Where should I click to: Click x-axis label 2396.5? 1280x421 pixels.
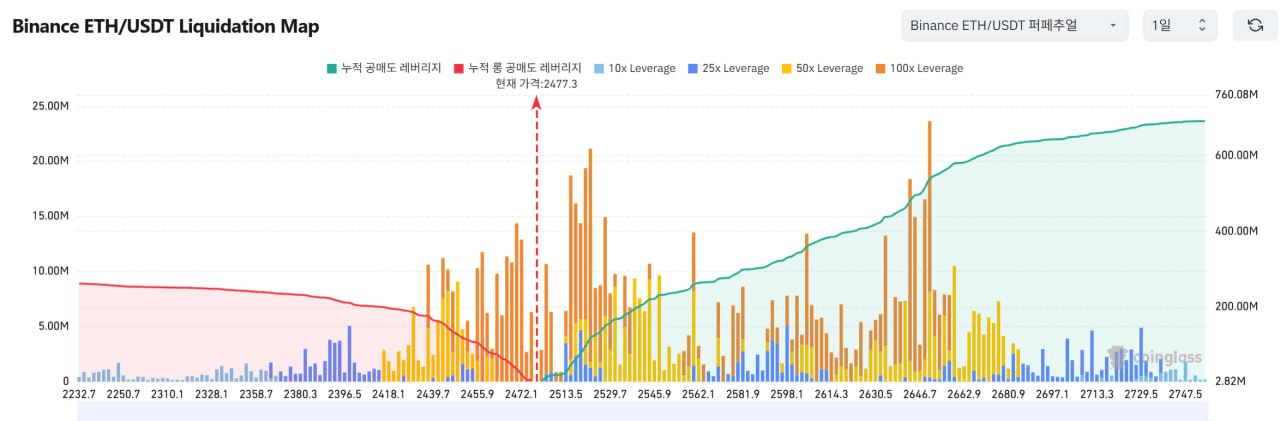(344, 394)
